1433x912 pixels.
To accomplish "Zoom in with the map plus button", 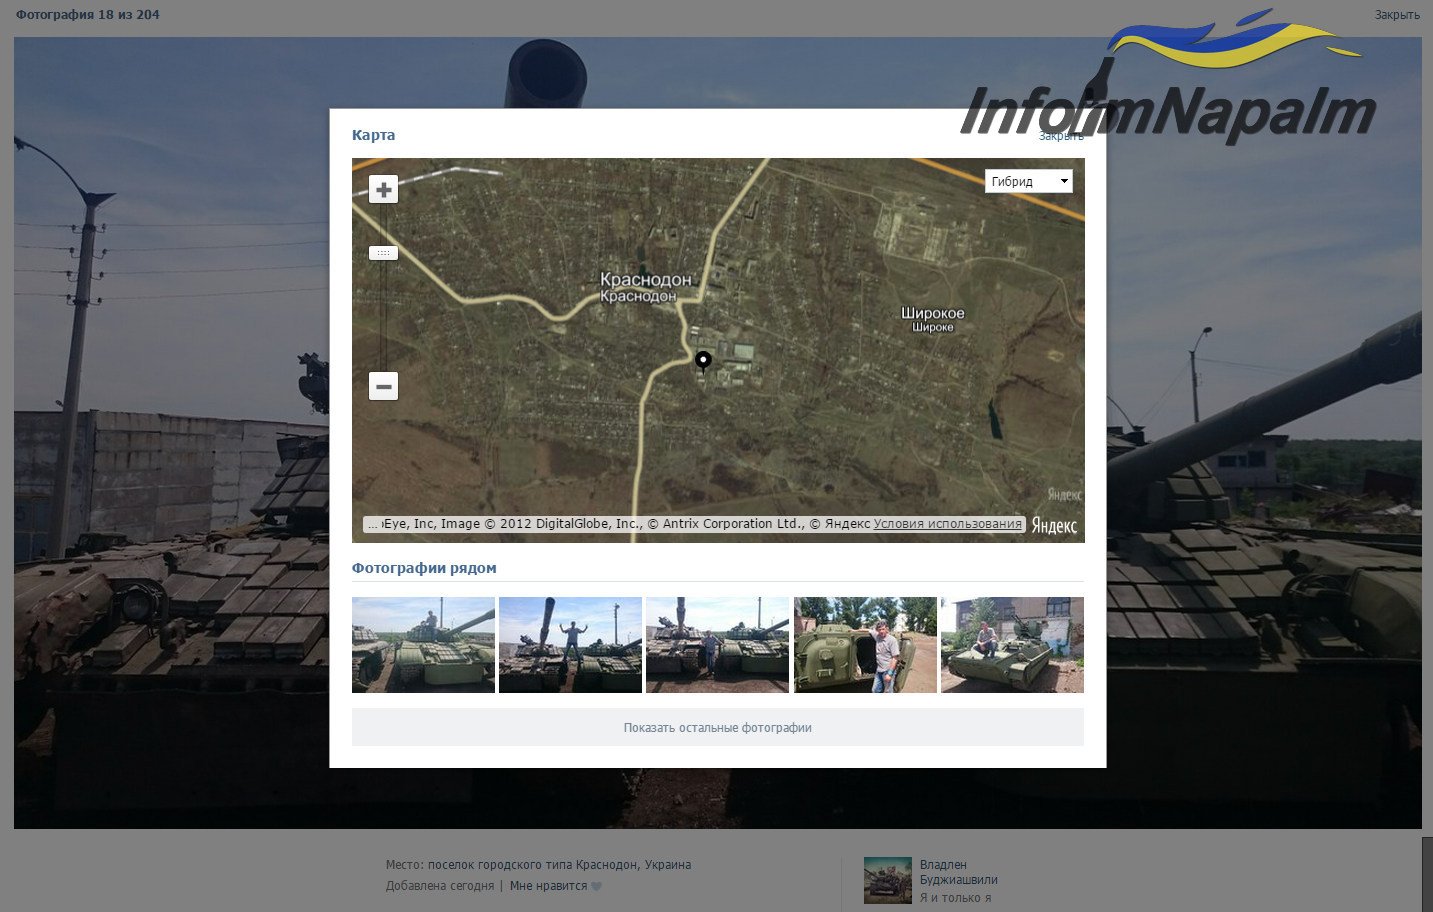I will click(383, 189).
